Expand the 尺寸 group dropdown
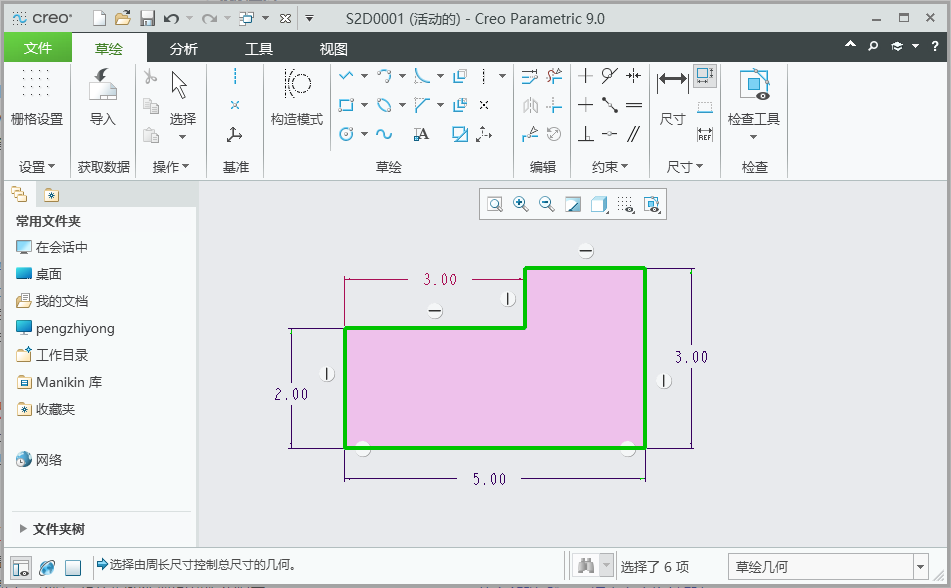 (x=684, y=167)
